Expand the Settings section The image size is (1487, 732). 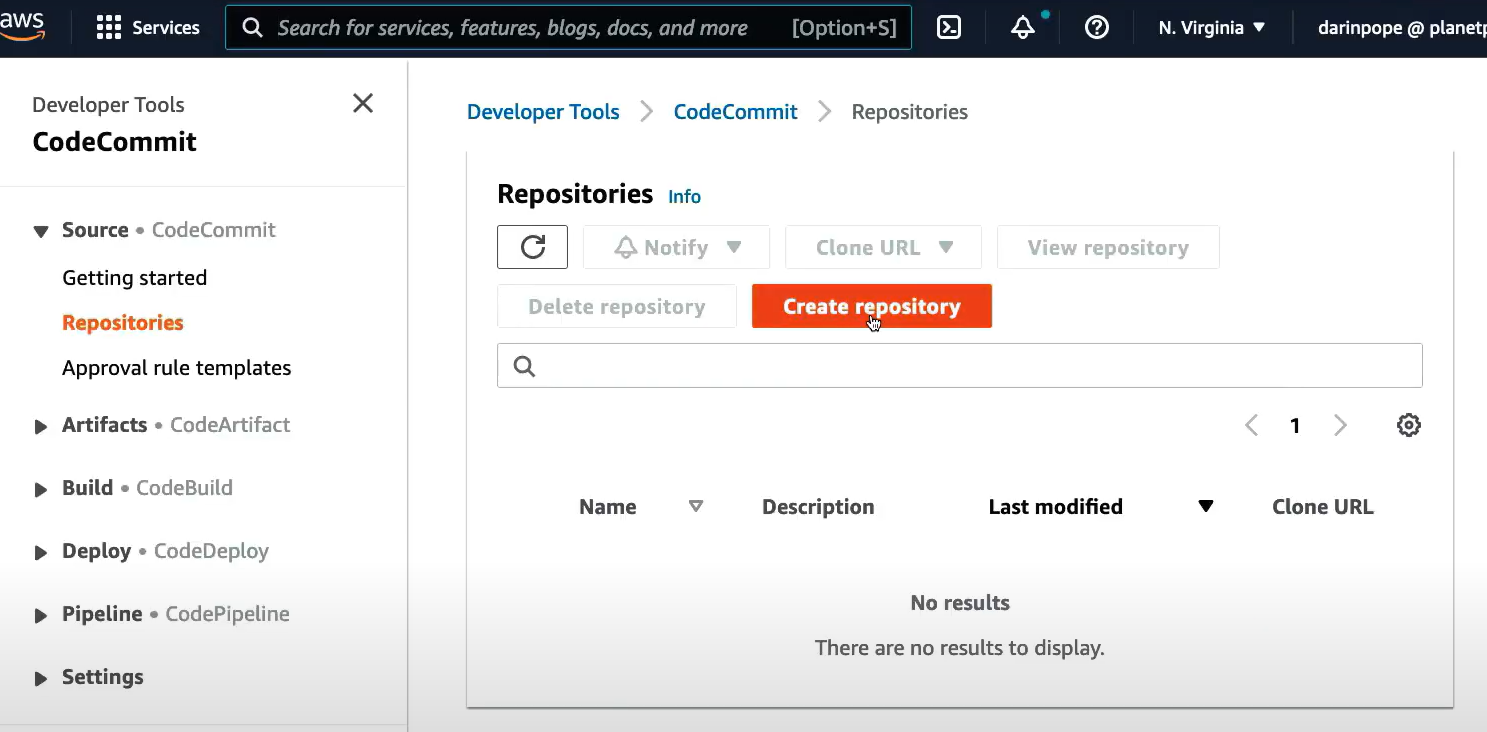click(40, 678)
